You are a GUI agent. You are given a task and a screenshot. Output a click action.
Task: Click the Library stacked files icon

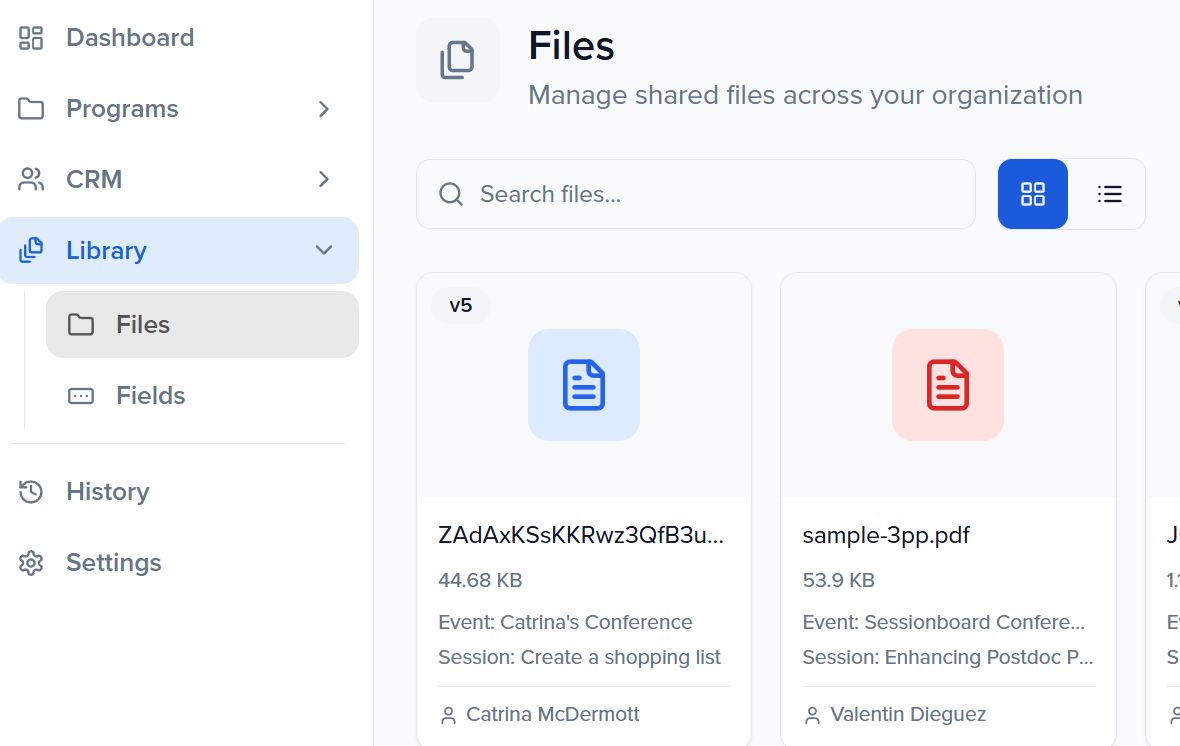click(x=31, y=251)
